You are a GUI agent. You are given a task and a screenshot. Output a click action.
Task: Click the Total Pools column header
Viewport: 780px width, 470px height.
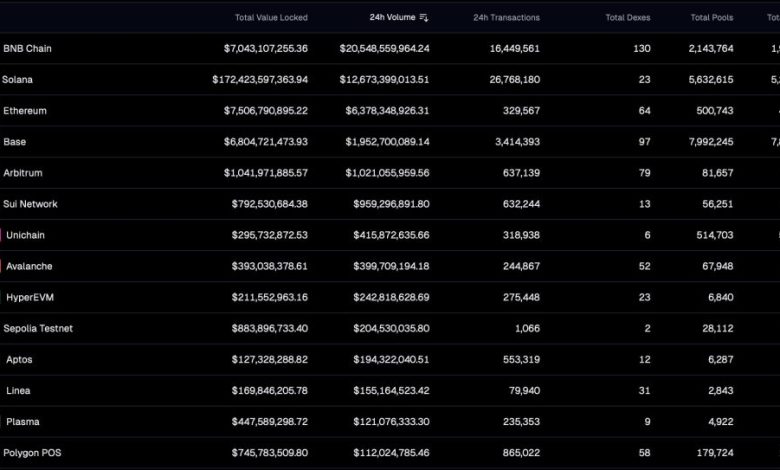(712, 18)
